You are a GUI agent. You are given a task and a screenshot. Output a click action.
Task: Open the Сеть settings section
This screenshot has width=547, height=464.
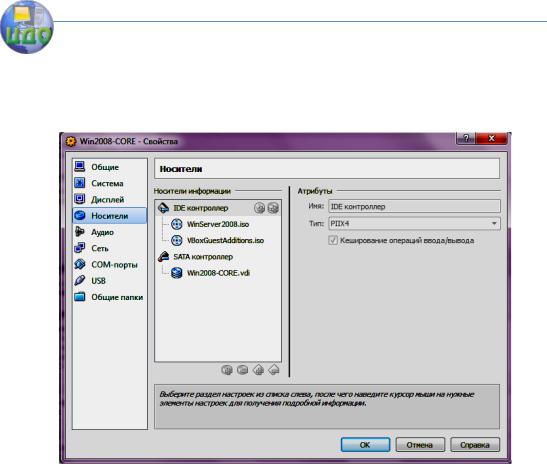tap(110, 248)
